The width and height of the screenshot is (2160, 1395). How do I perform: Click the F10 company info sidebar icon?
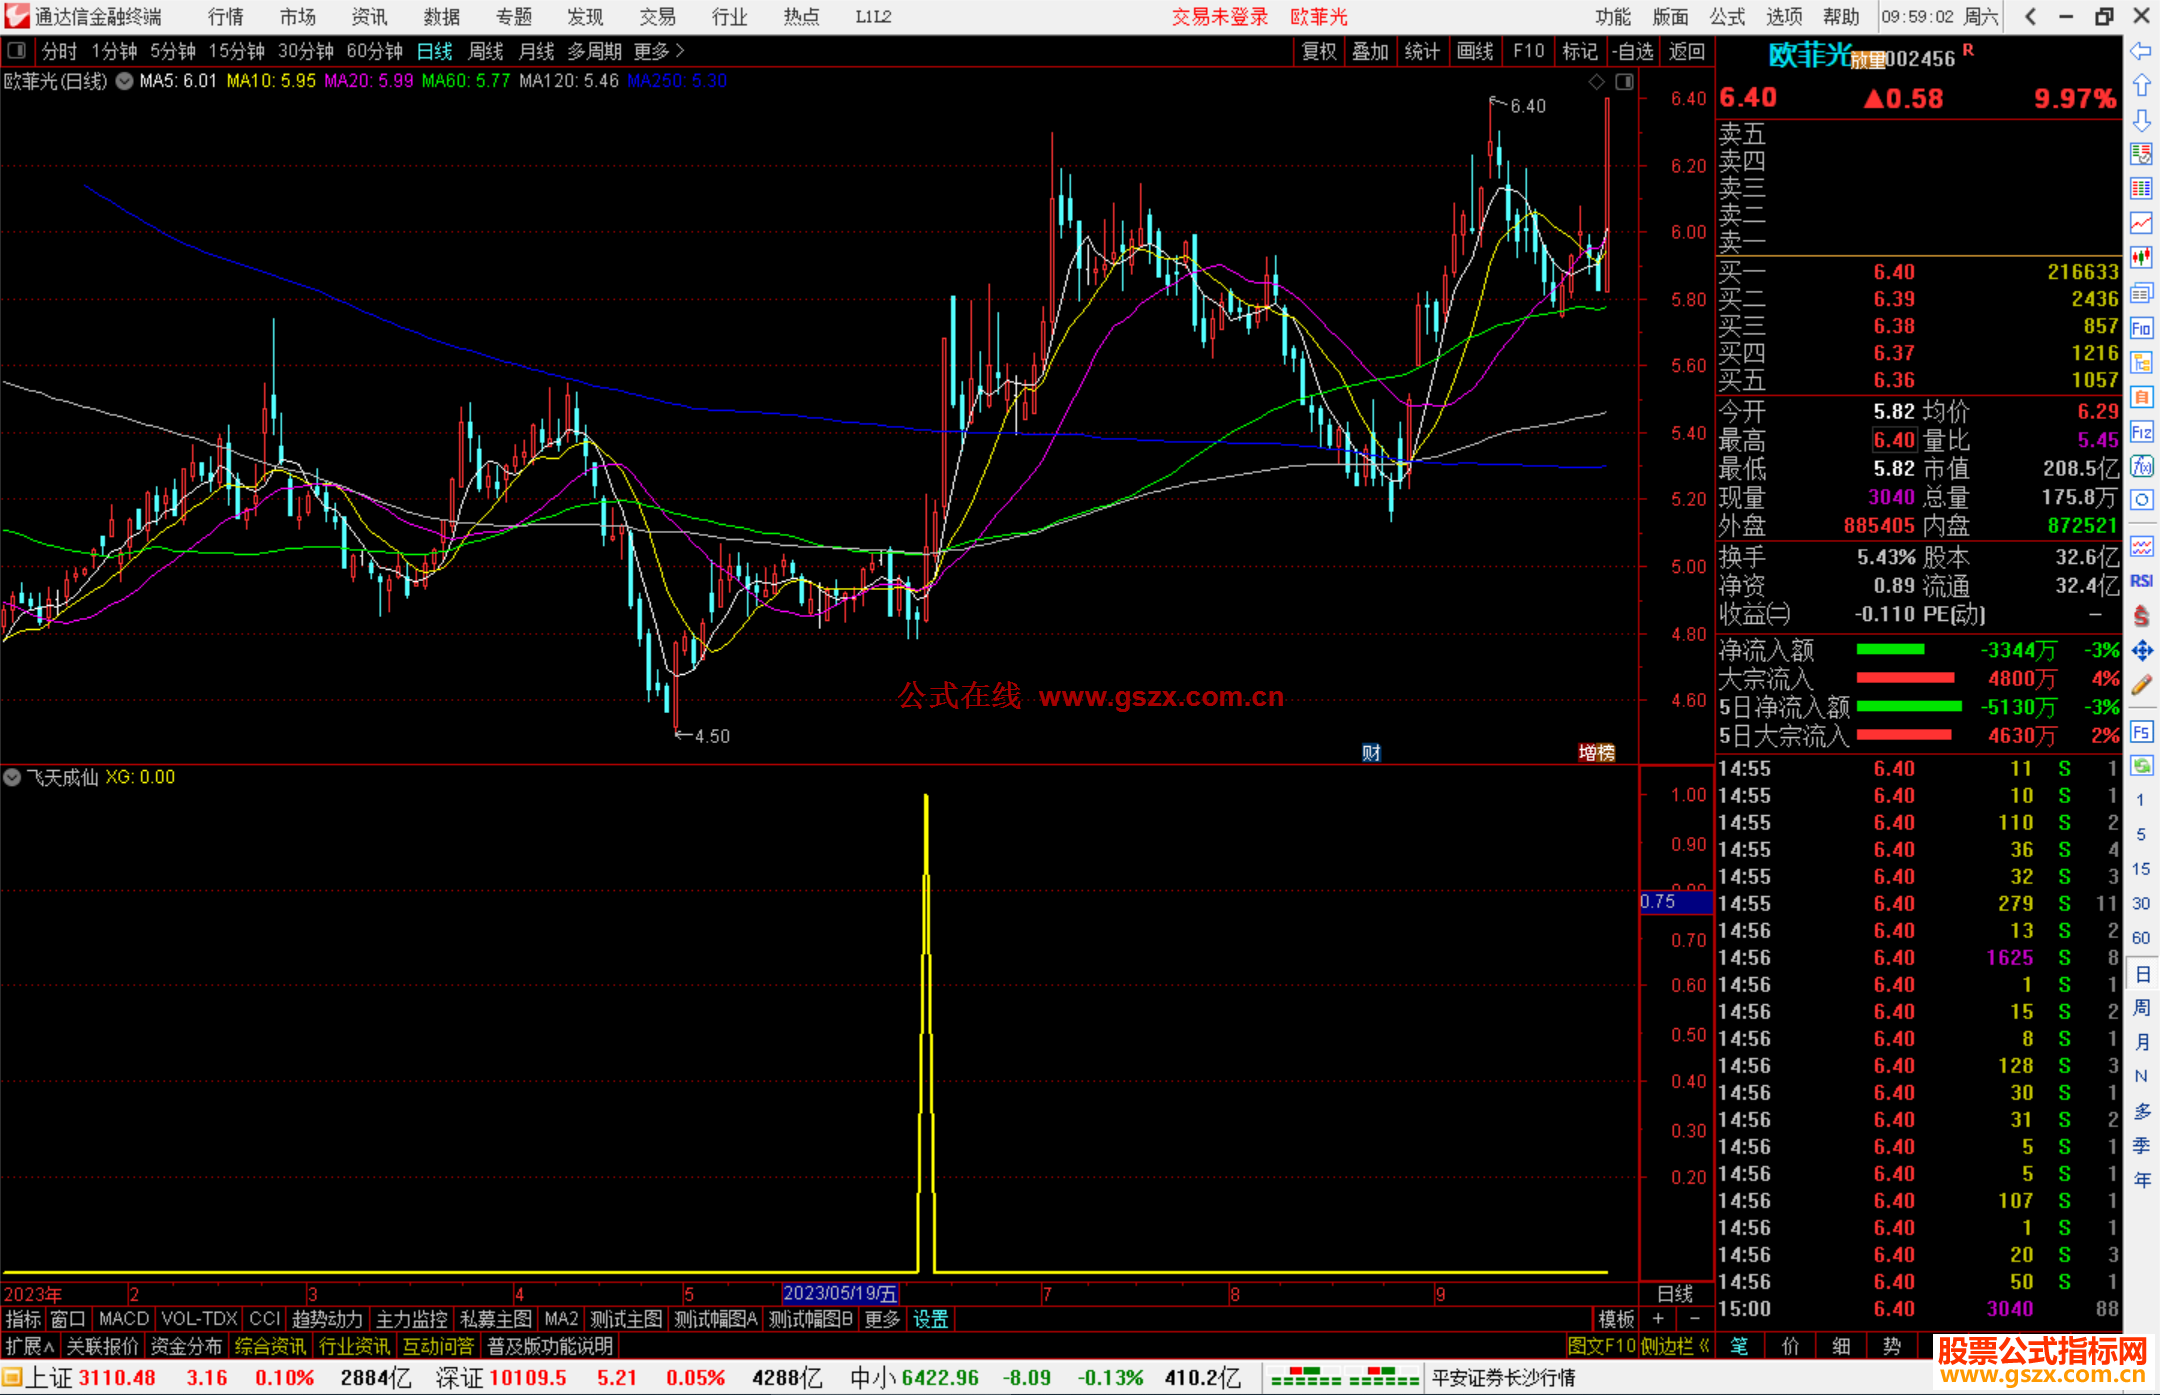[2141, 328]
